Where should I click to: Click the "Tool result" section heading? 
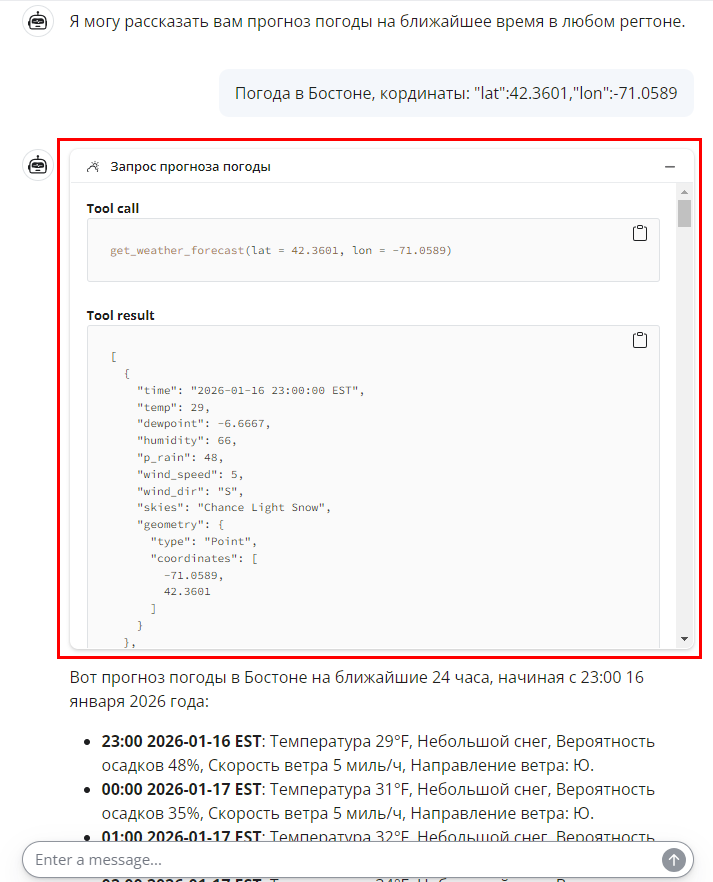[120, 315]
